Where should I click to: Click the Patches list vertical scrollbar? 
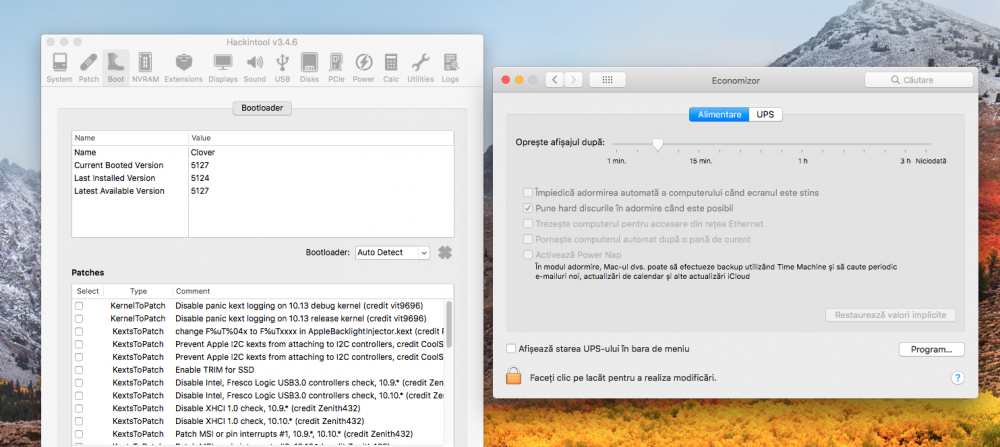(x=449, y=324)
